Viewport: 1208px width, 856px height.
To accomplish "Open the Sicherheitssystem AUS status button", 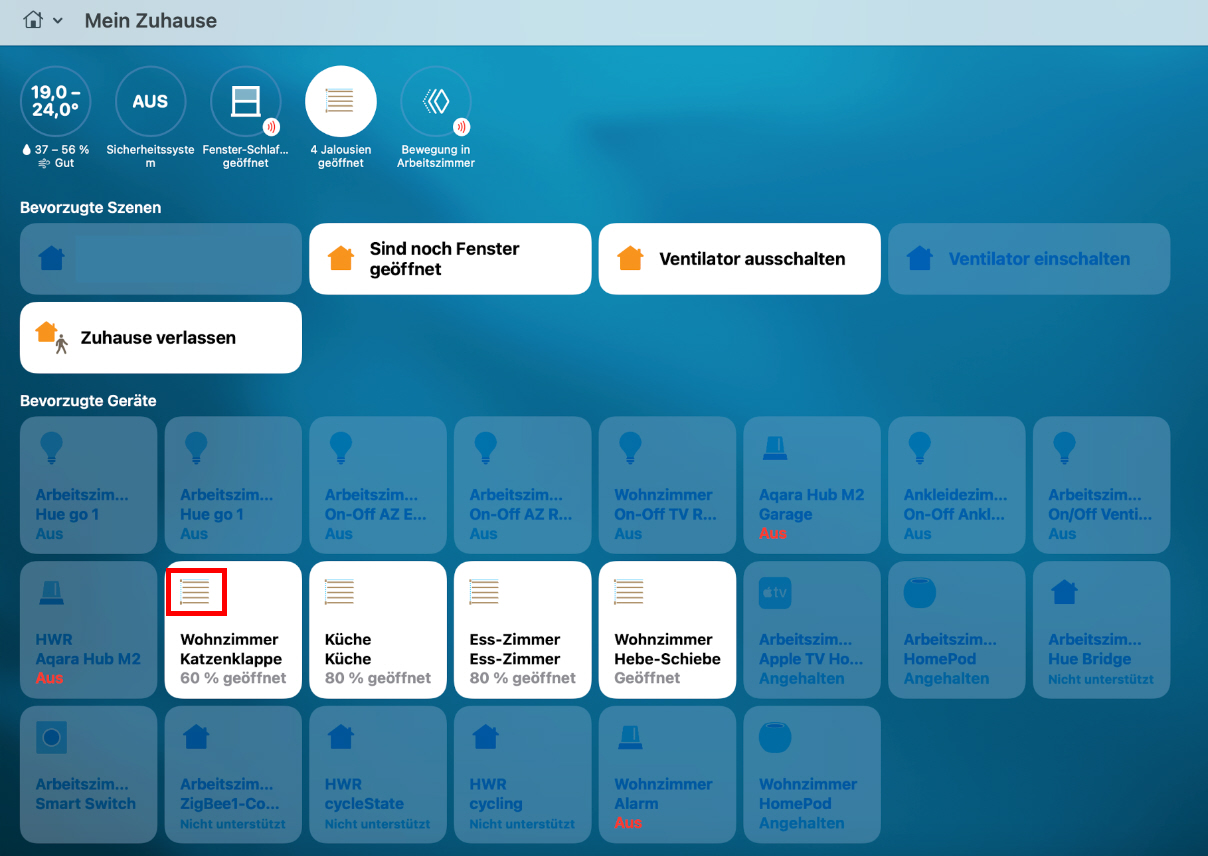I will point(150,101).
